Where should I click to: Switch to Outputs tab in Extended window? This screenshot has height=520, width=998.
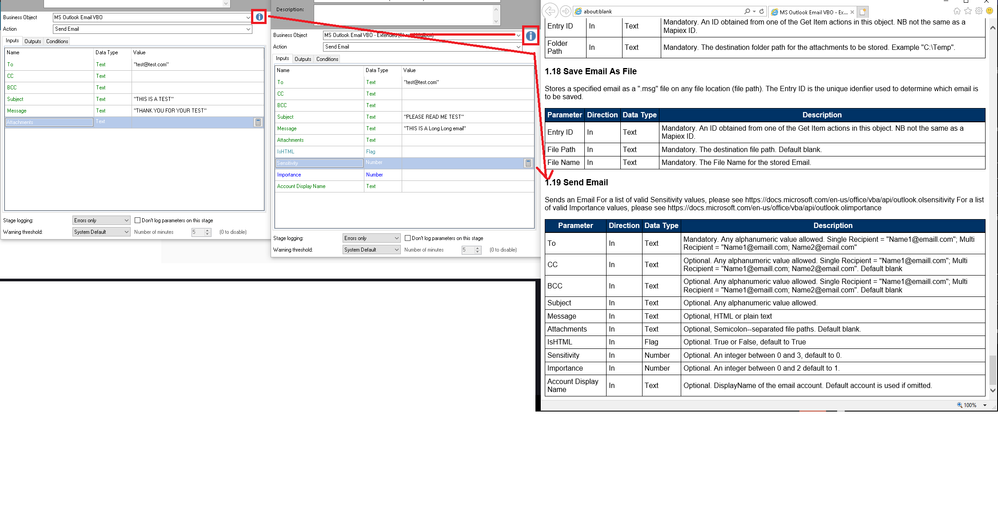coord(303,59)
